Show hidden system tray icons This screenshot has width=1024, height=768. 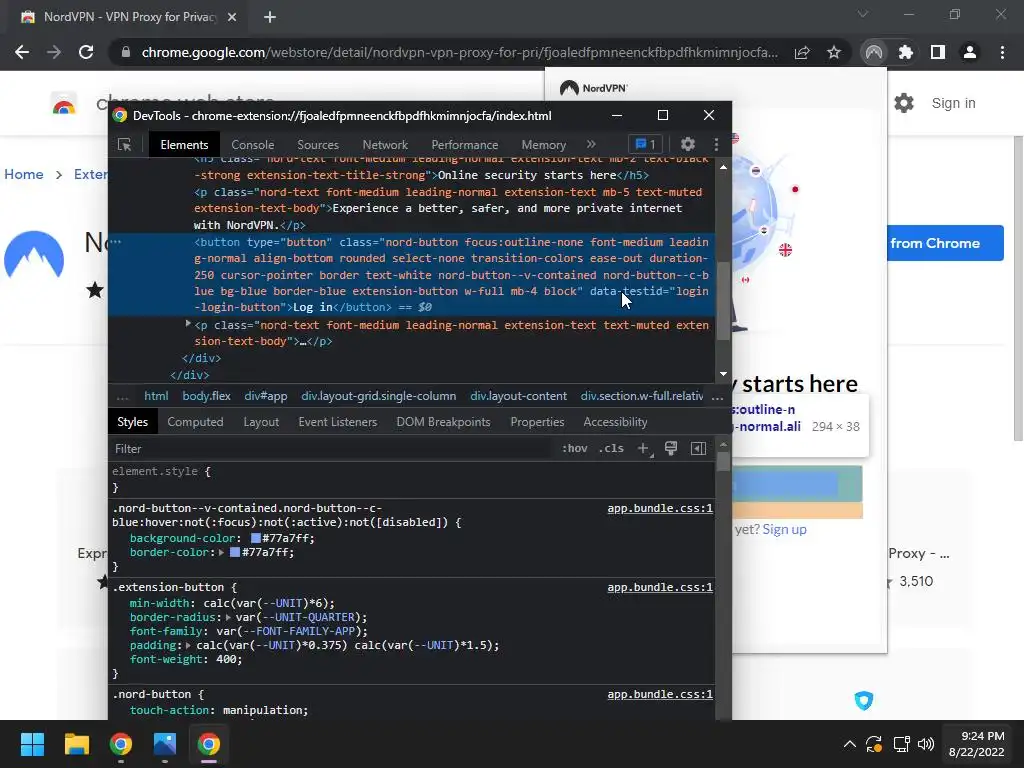click(850, 744)
